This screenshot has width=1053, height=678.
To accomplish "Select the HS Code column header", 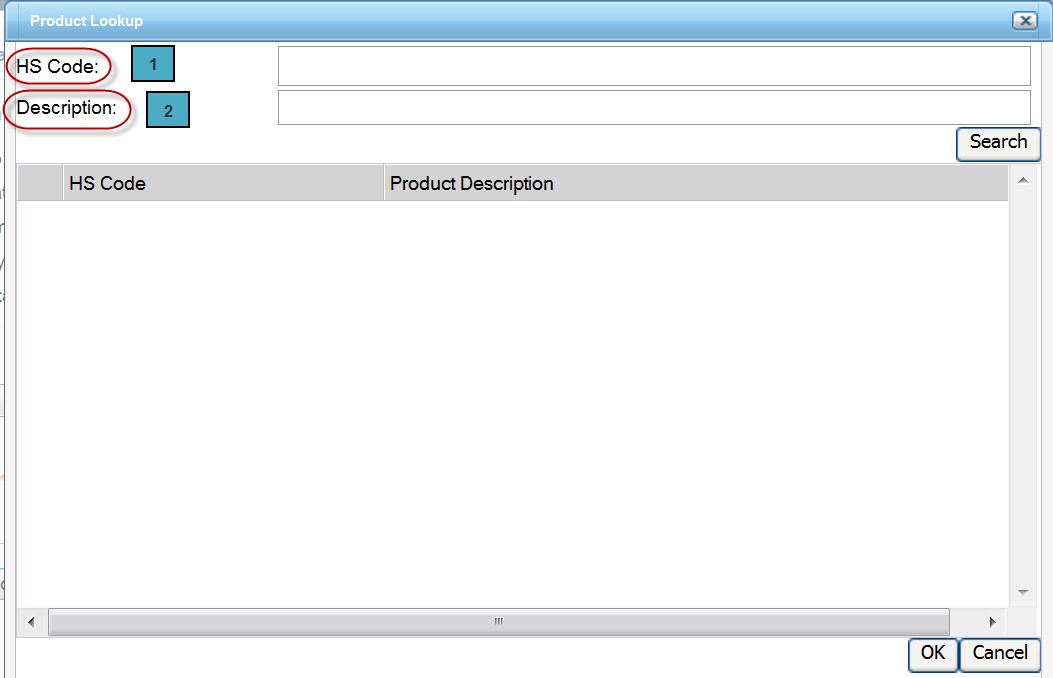I will coord(223,183).
